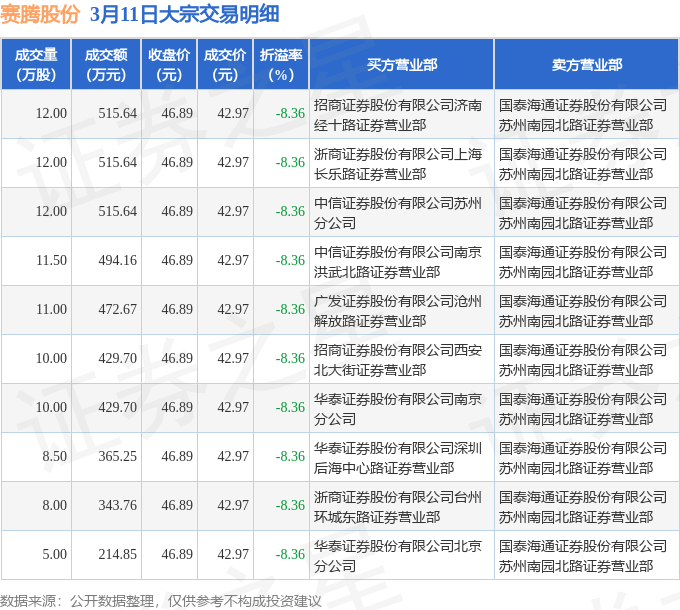Click the 赛腾股份 stock name in the title
This screenshot has width=680, height=610.
tap(40, 14)
